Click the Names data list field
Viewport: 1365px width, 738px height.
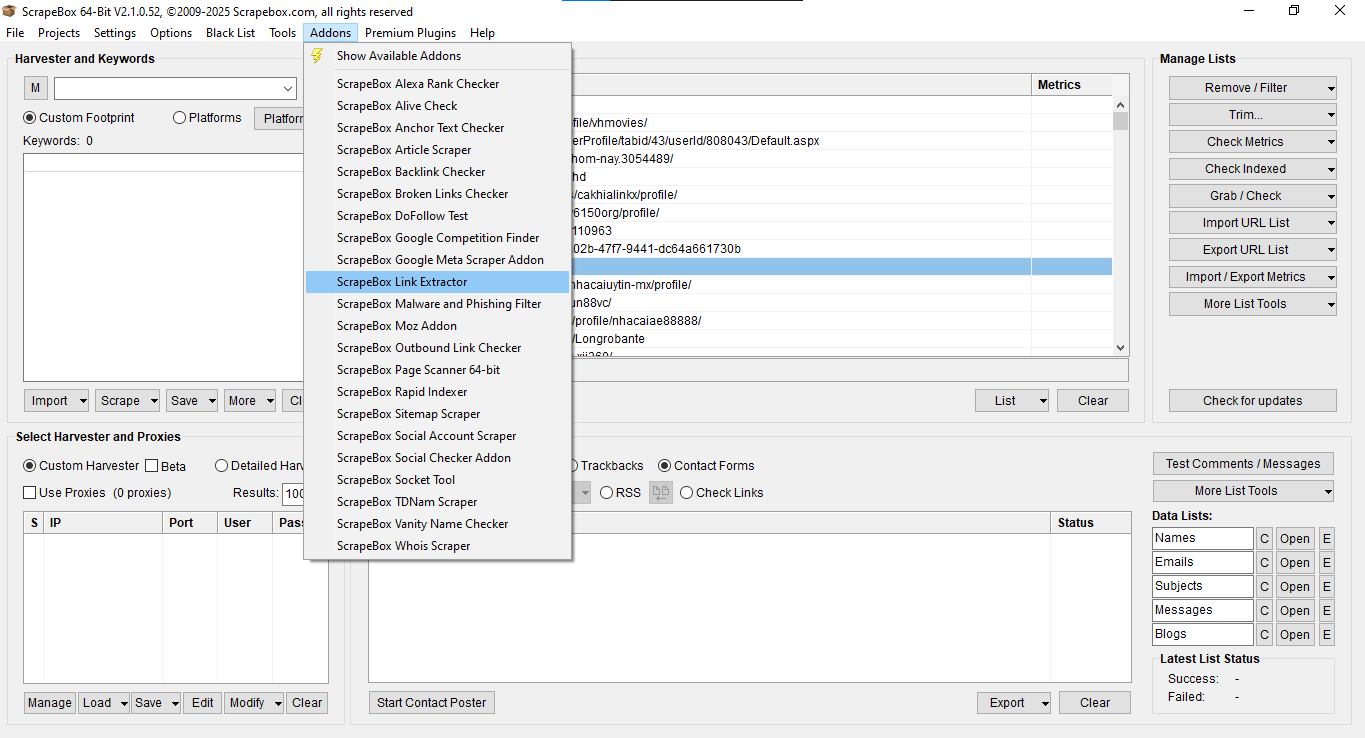(1203, 539)
